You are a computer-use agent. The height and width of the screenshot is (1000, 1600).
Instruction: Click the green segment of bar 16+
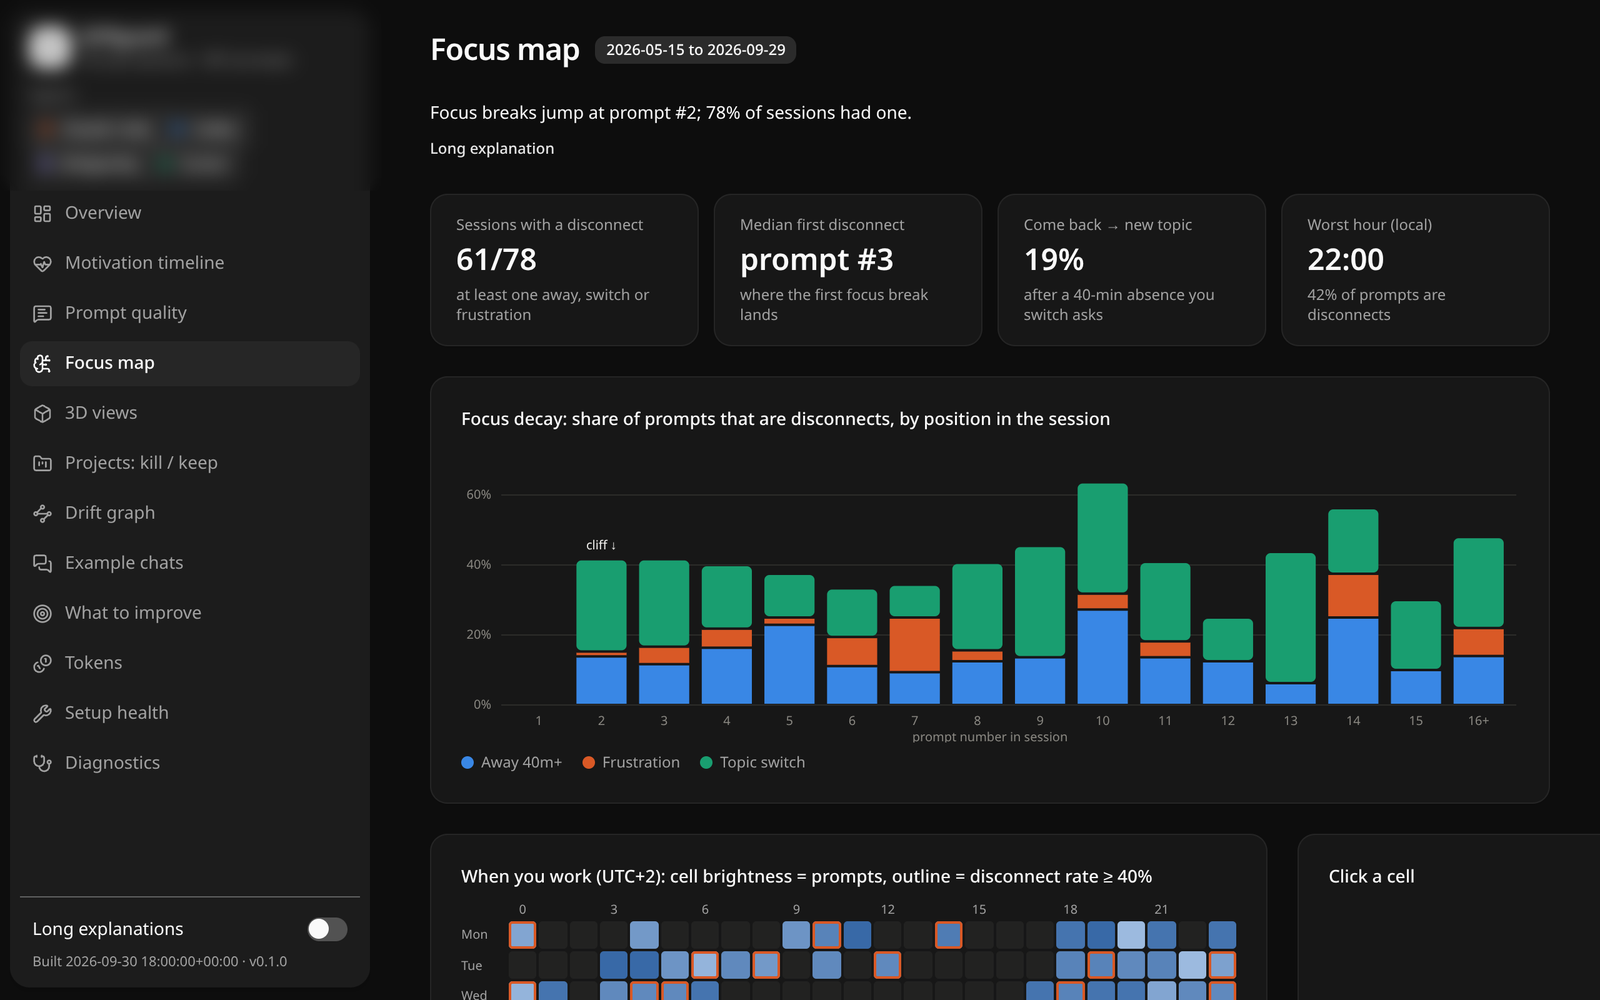pyautogui.click(x=1478, y=583)
